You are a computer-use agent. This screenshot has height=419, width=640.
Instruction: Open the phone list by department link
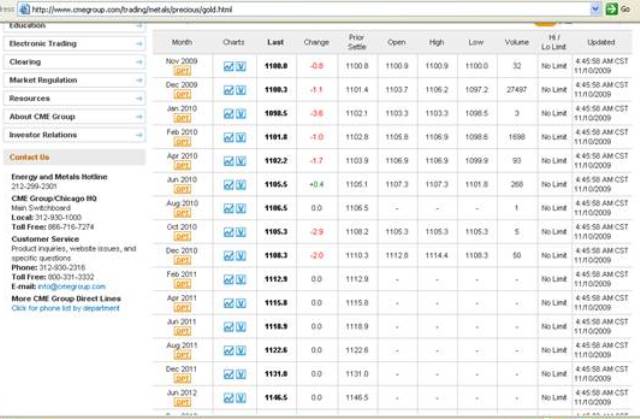[65, 308]
